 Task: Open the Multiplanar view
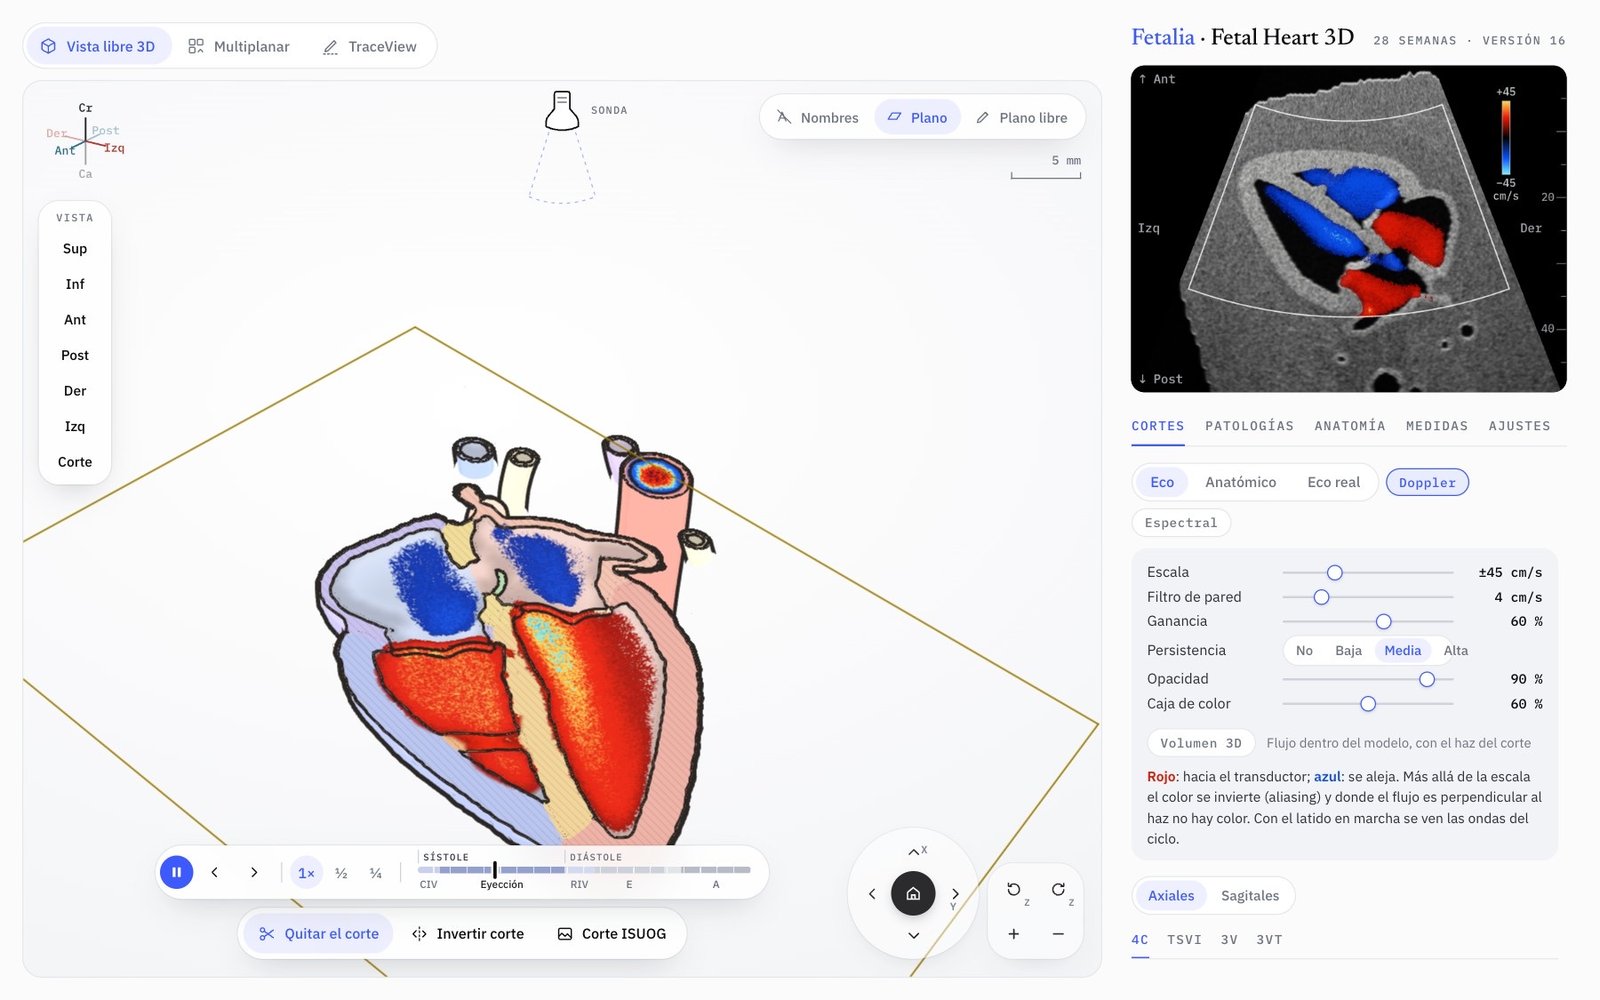coord(238,46)
